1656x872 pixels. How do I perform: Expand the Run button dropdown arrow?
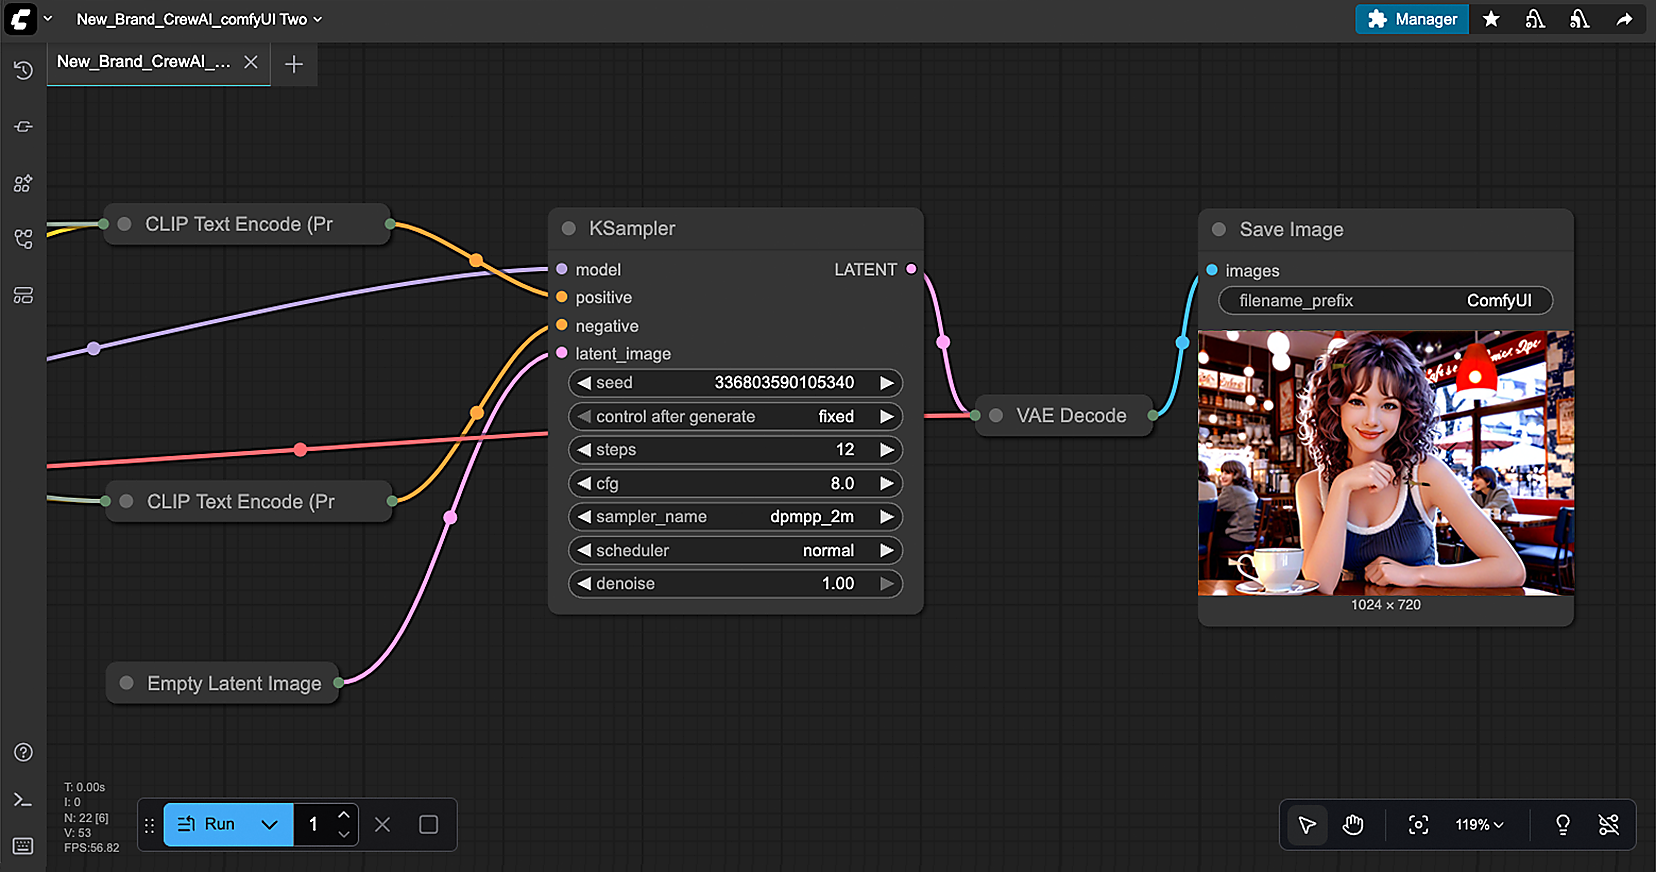click(x=269, y=825)
